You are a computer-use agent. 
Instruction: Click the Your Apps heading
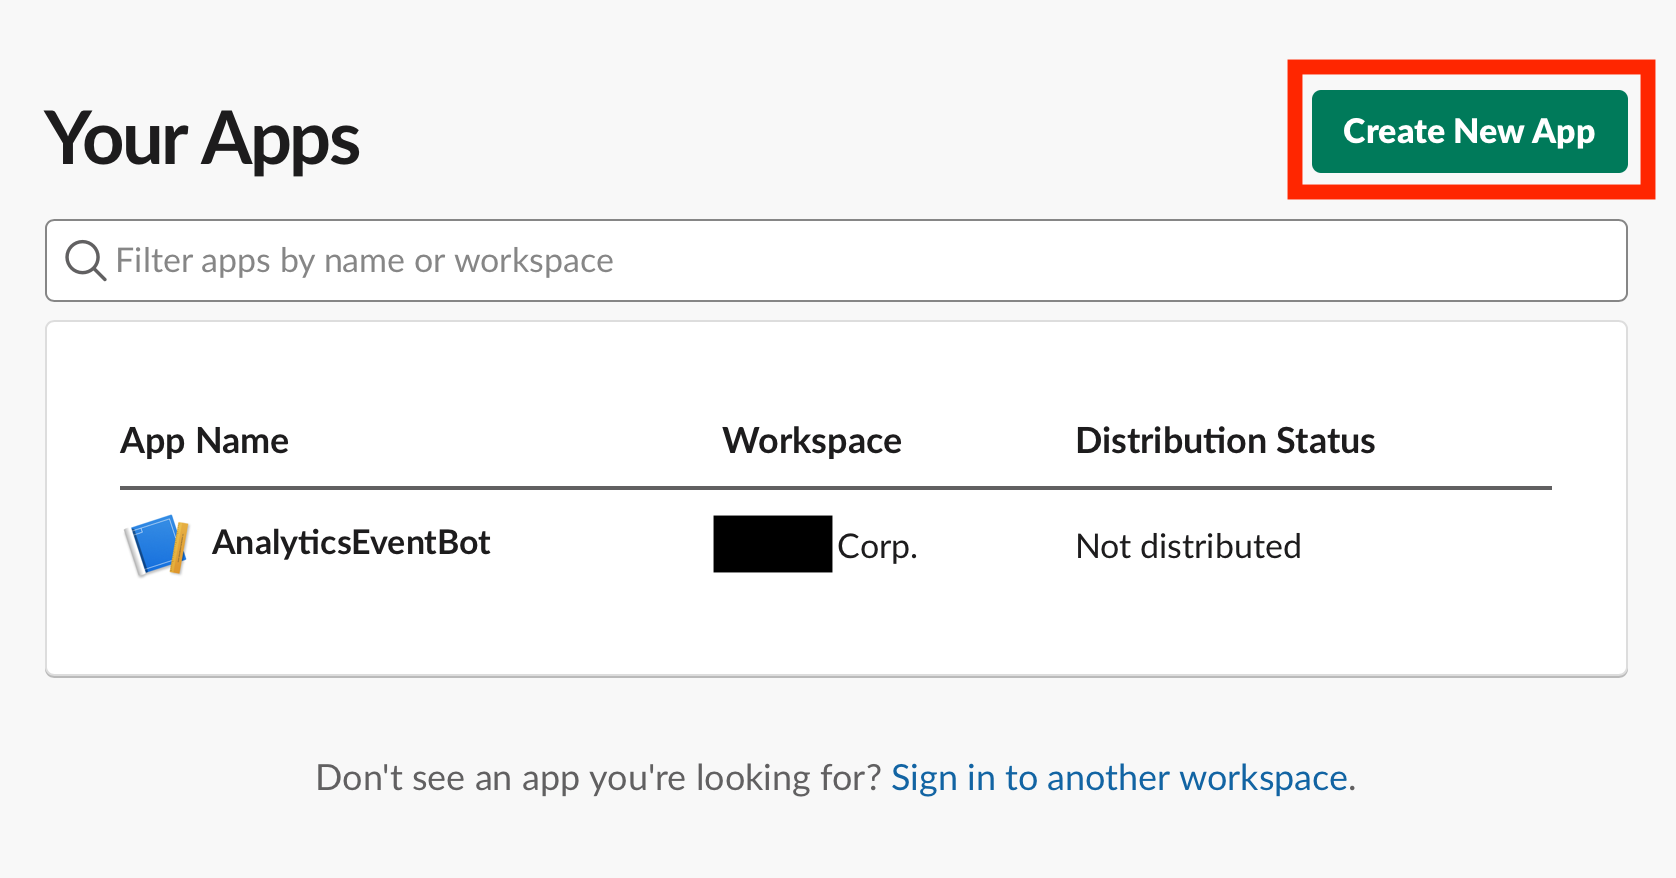point(202,139)
